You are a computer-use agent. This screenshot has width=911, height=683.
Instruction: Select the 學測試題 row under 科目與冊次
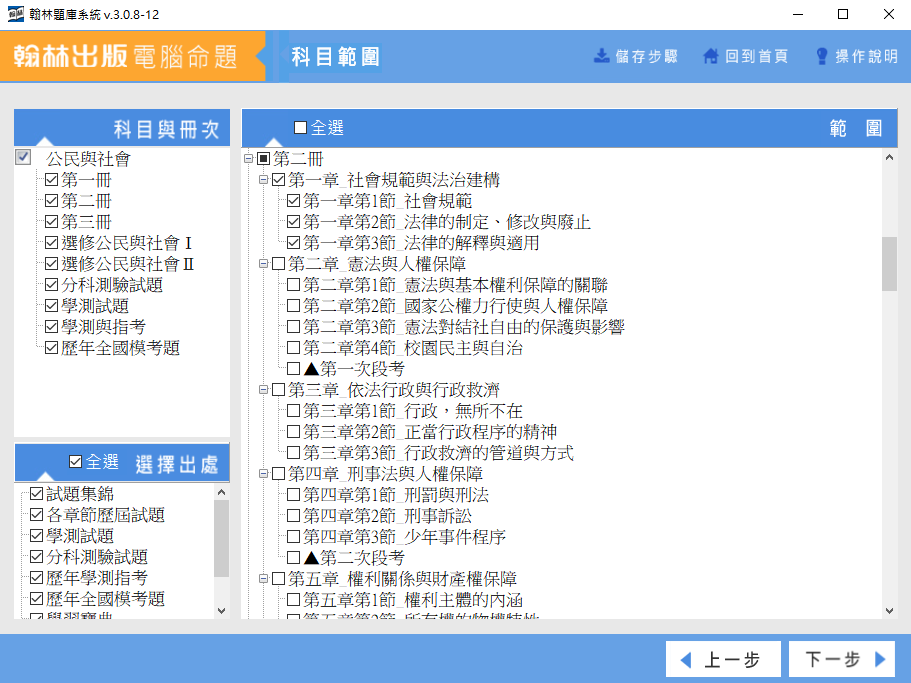click(x=95, y=306)
